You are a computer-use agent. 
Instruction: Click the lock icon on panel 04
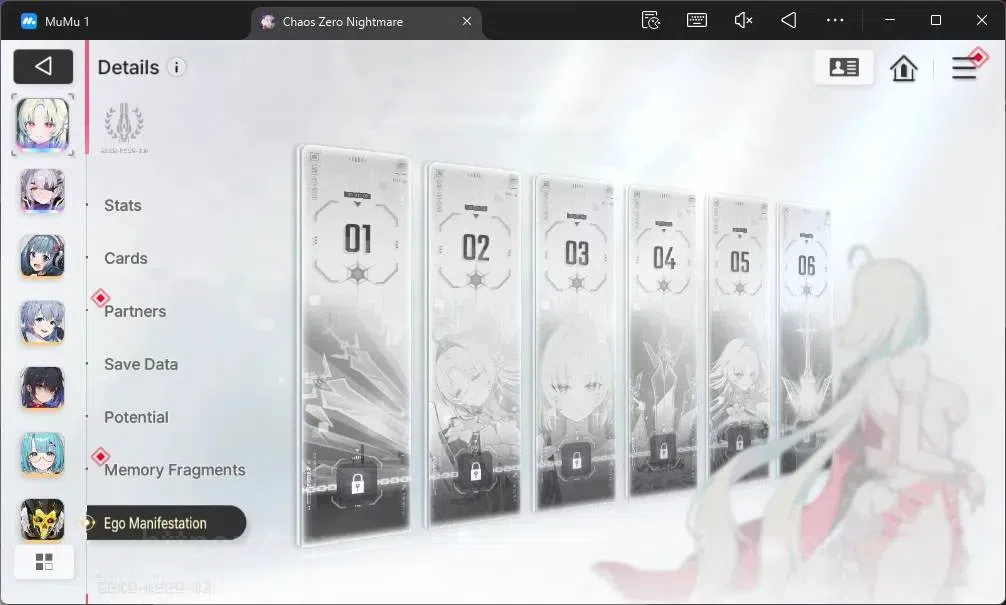[x=663, y=449]
